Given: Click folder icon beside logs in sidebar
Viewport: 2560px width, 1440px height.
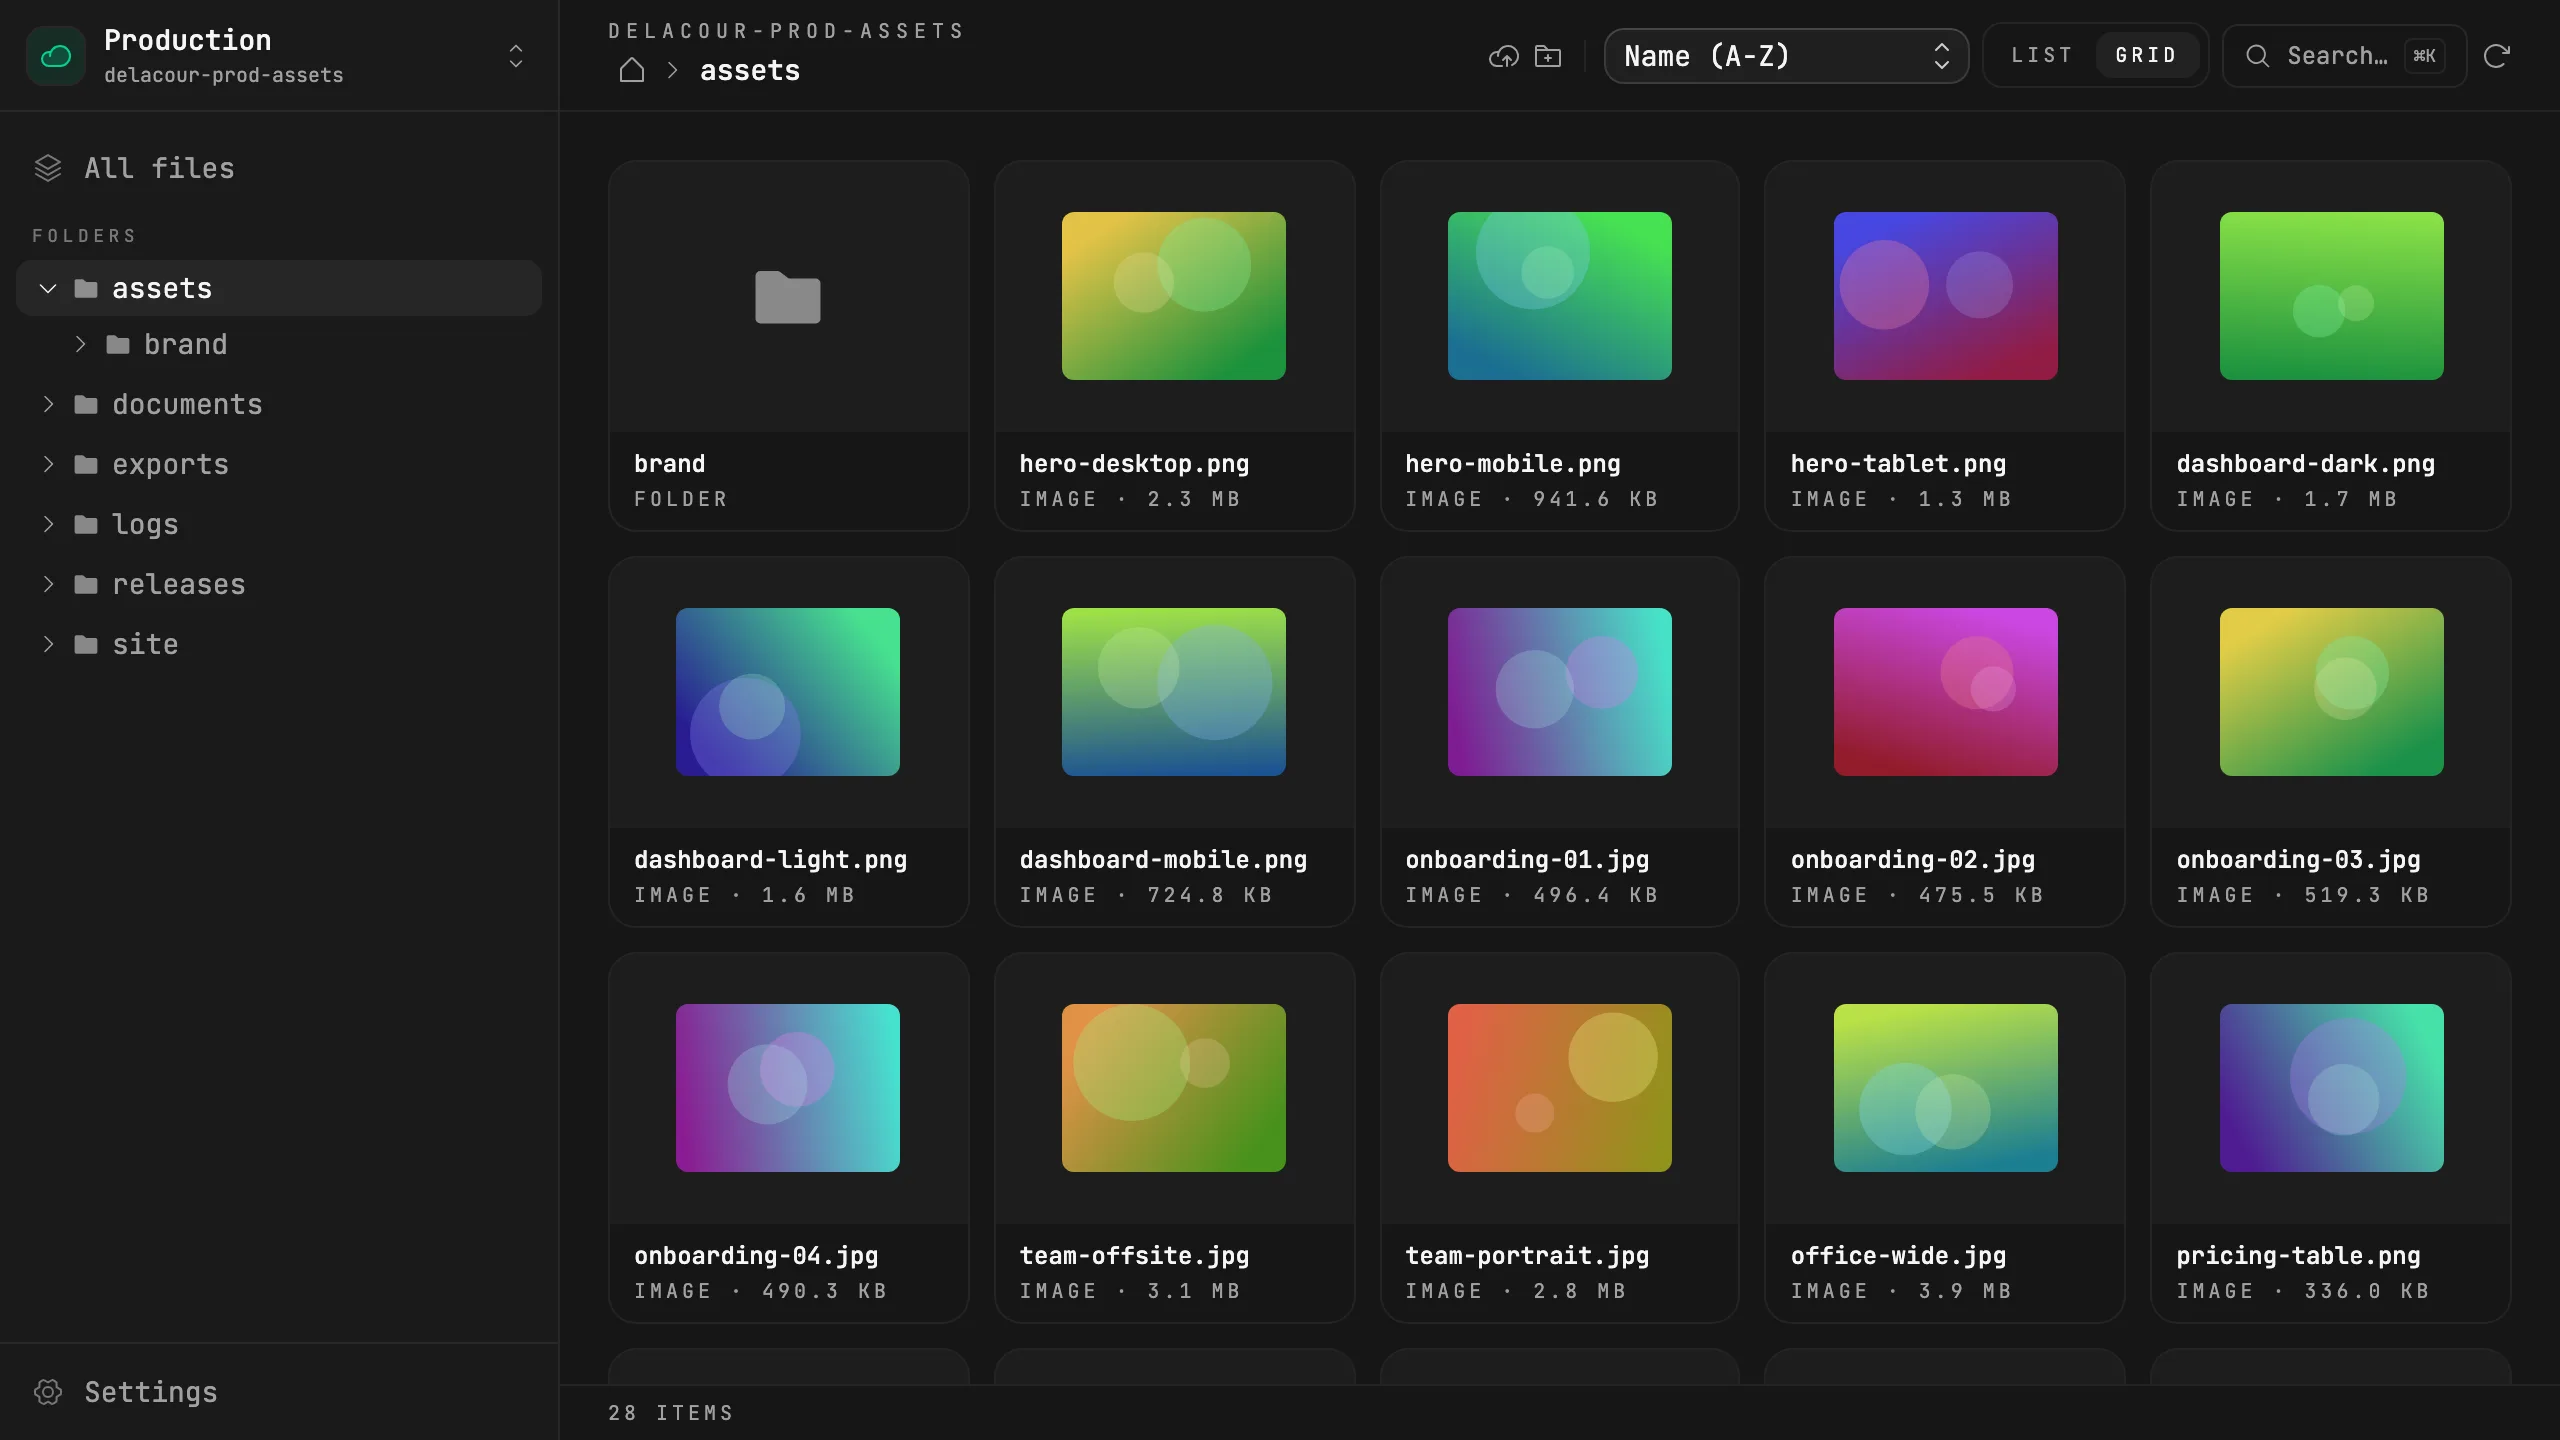Looking at the screenshot, I should click(x=86, y=524).
